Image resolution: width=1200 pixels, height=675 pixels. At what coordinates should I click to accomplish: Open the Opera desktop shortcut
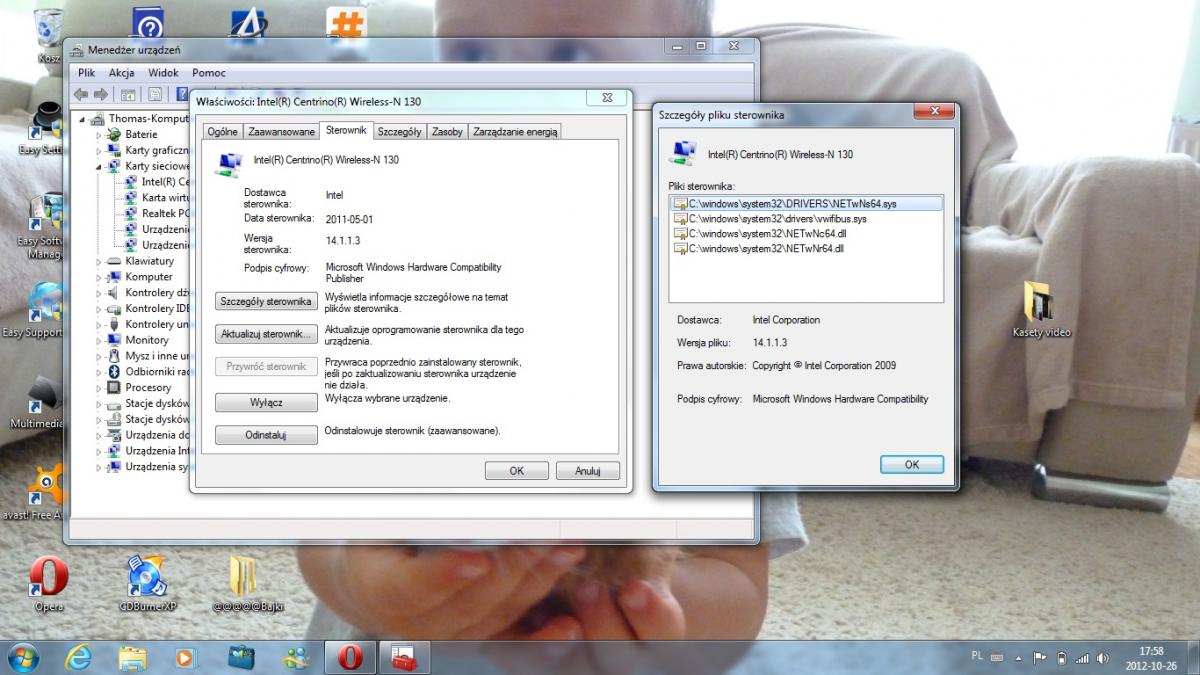(x=48, y=583)
